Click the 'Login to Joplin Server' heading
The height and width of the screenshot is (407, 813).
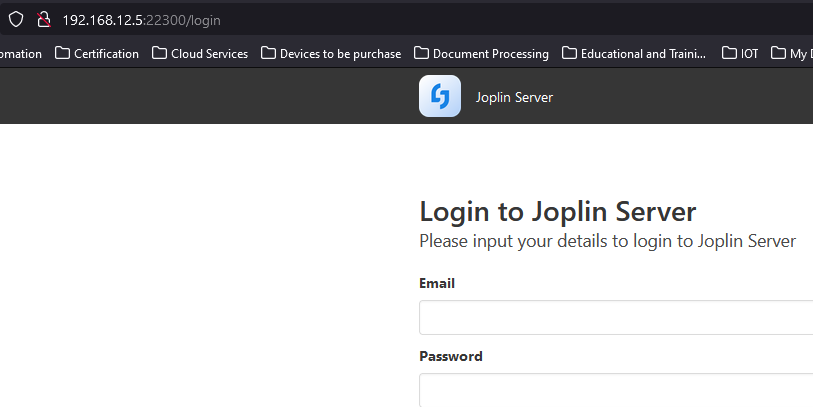pos(557,212)
